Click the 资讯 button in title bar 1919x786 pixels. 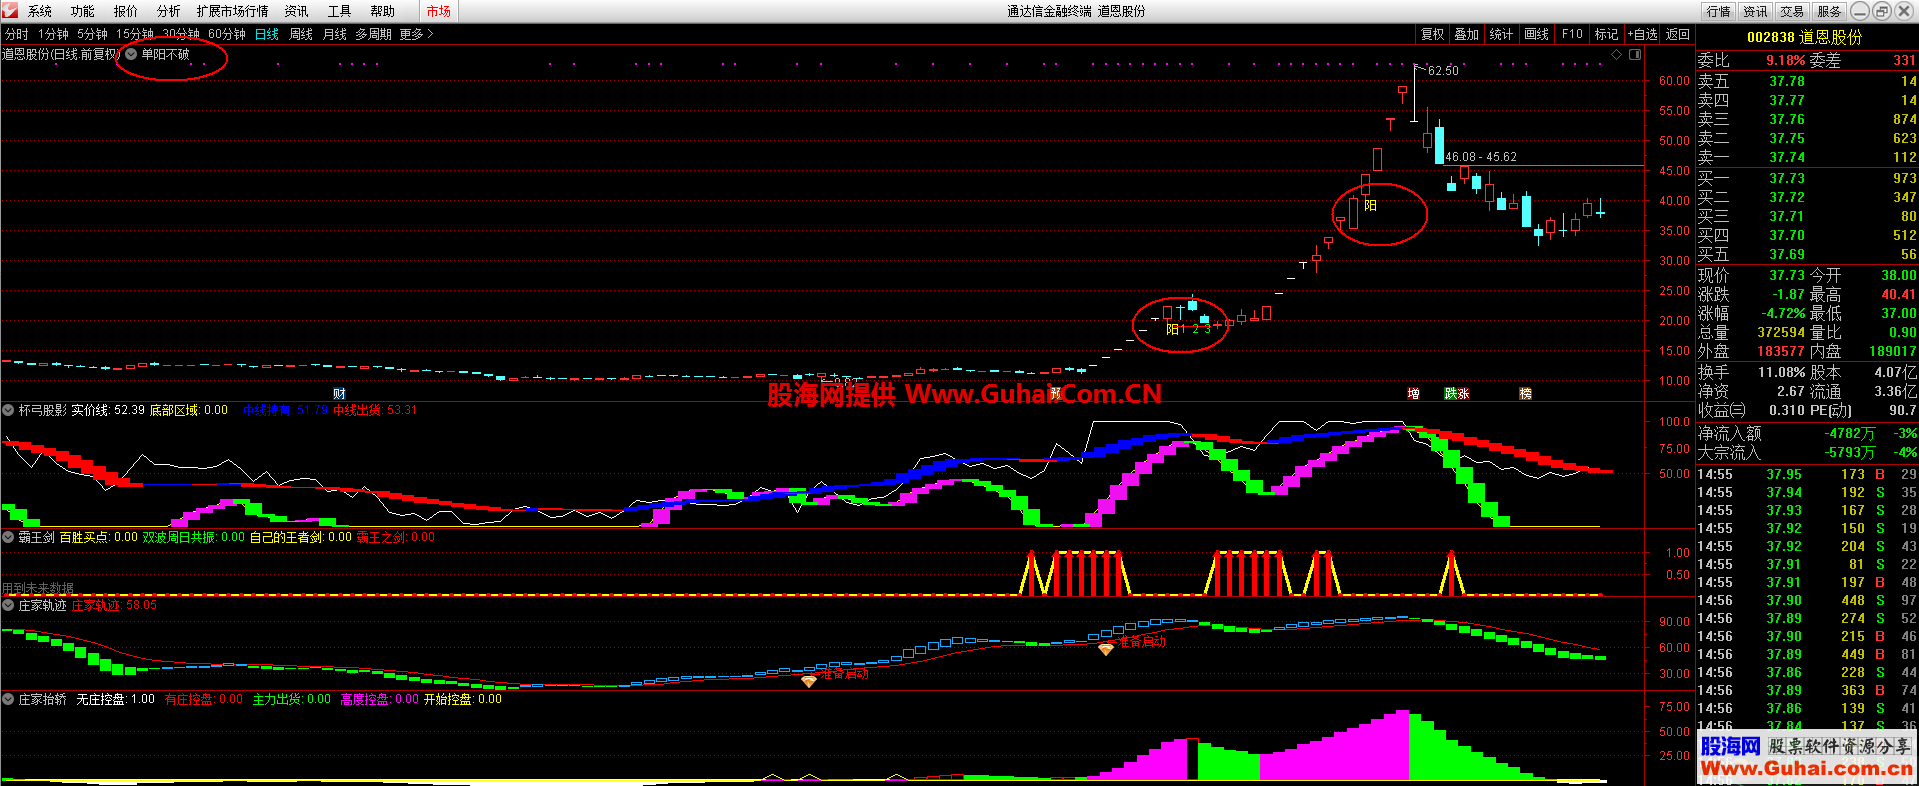pos(1756,11)
